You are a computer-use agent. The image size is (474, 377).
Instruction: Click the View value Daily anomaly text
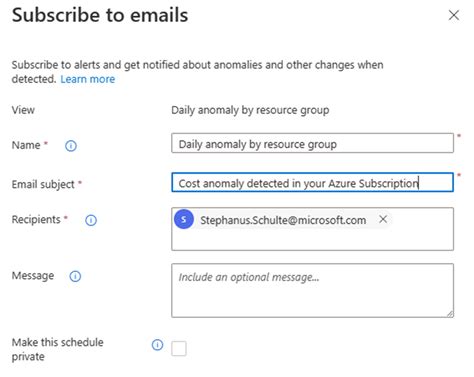[x=250, y=110]
